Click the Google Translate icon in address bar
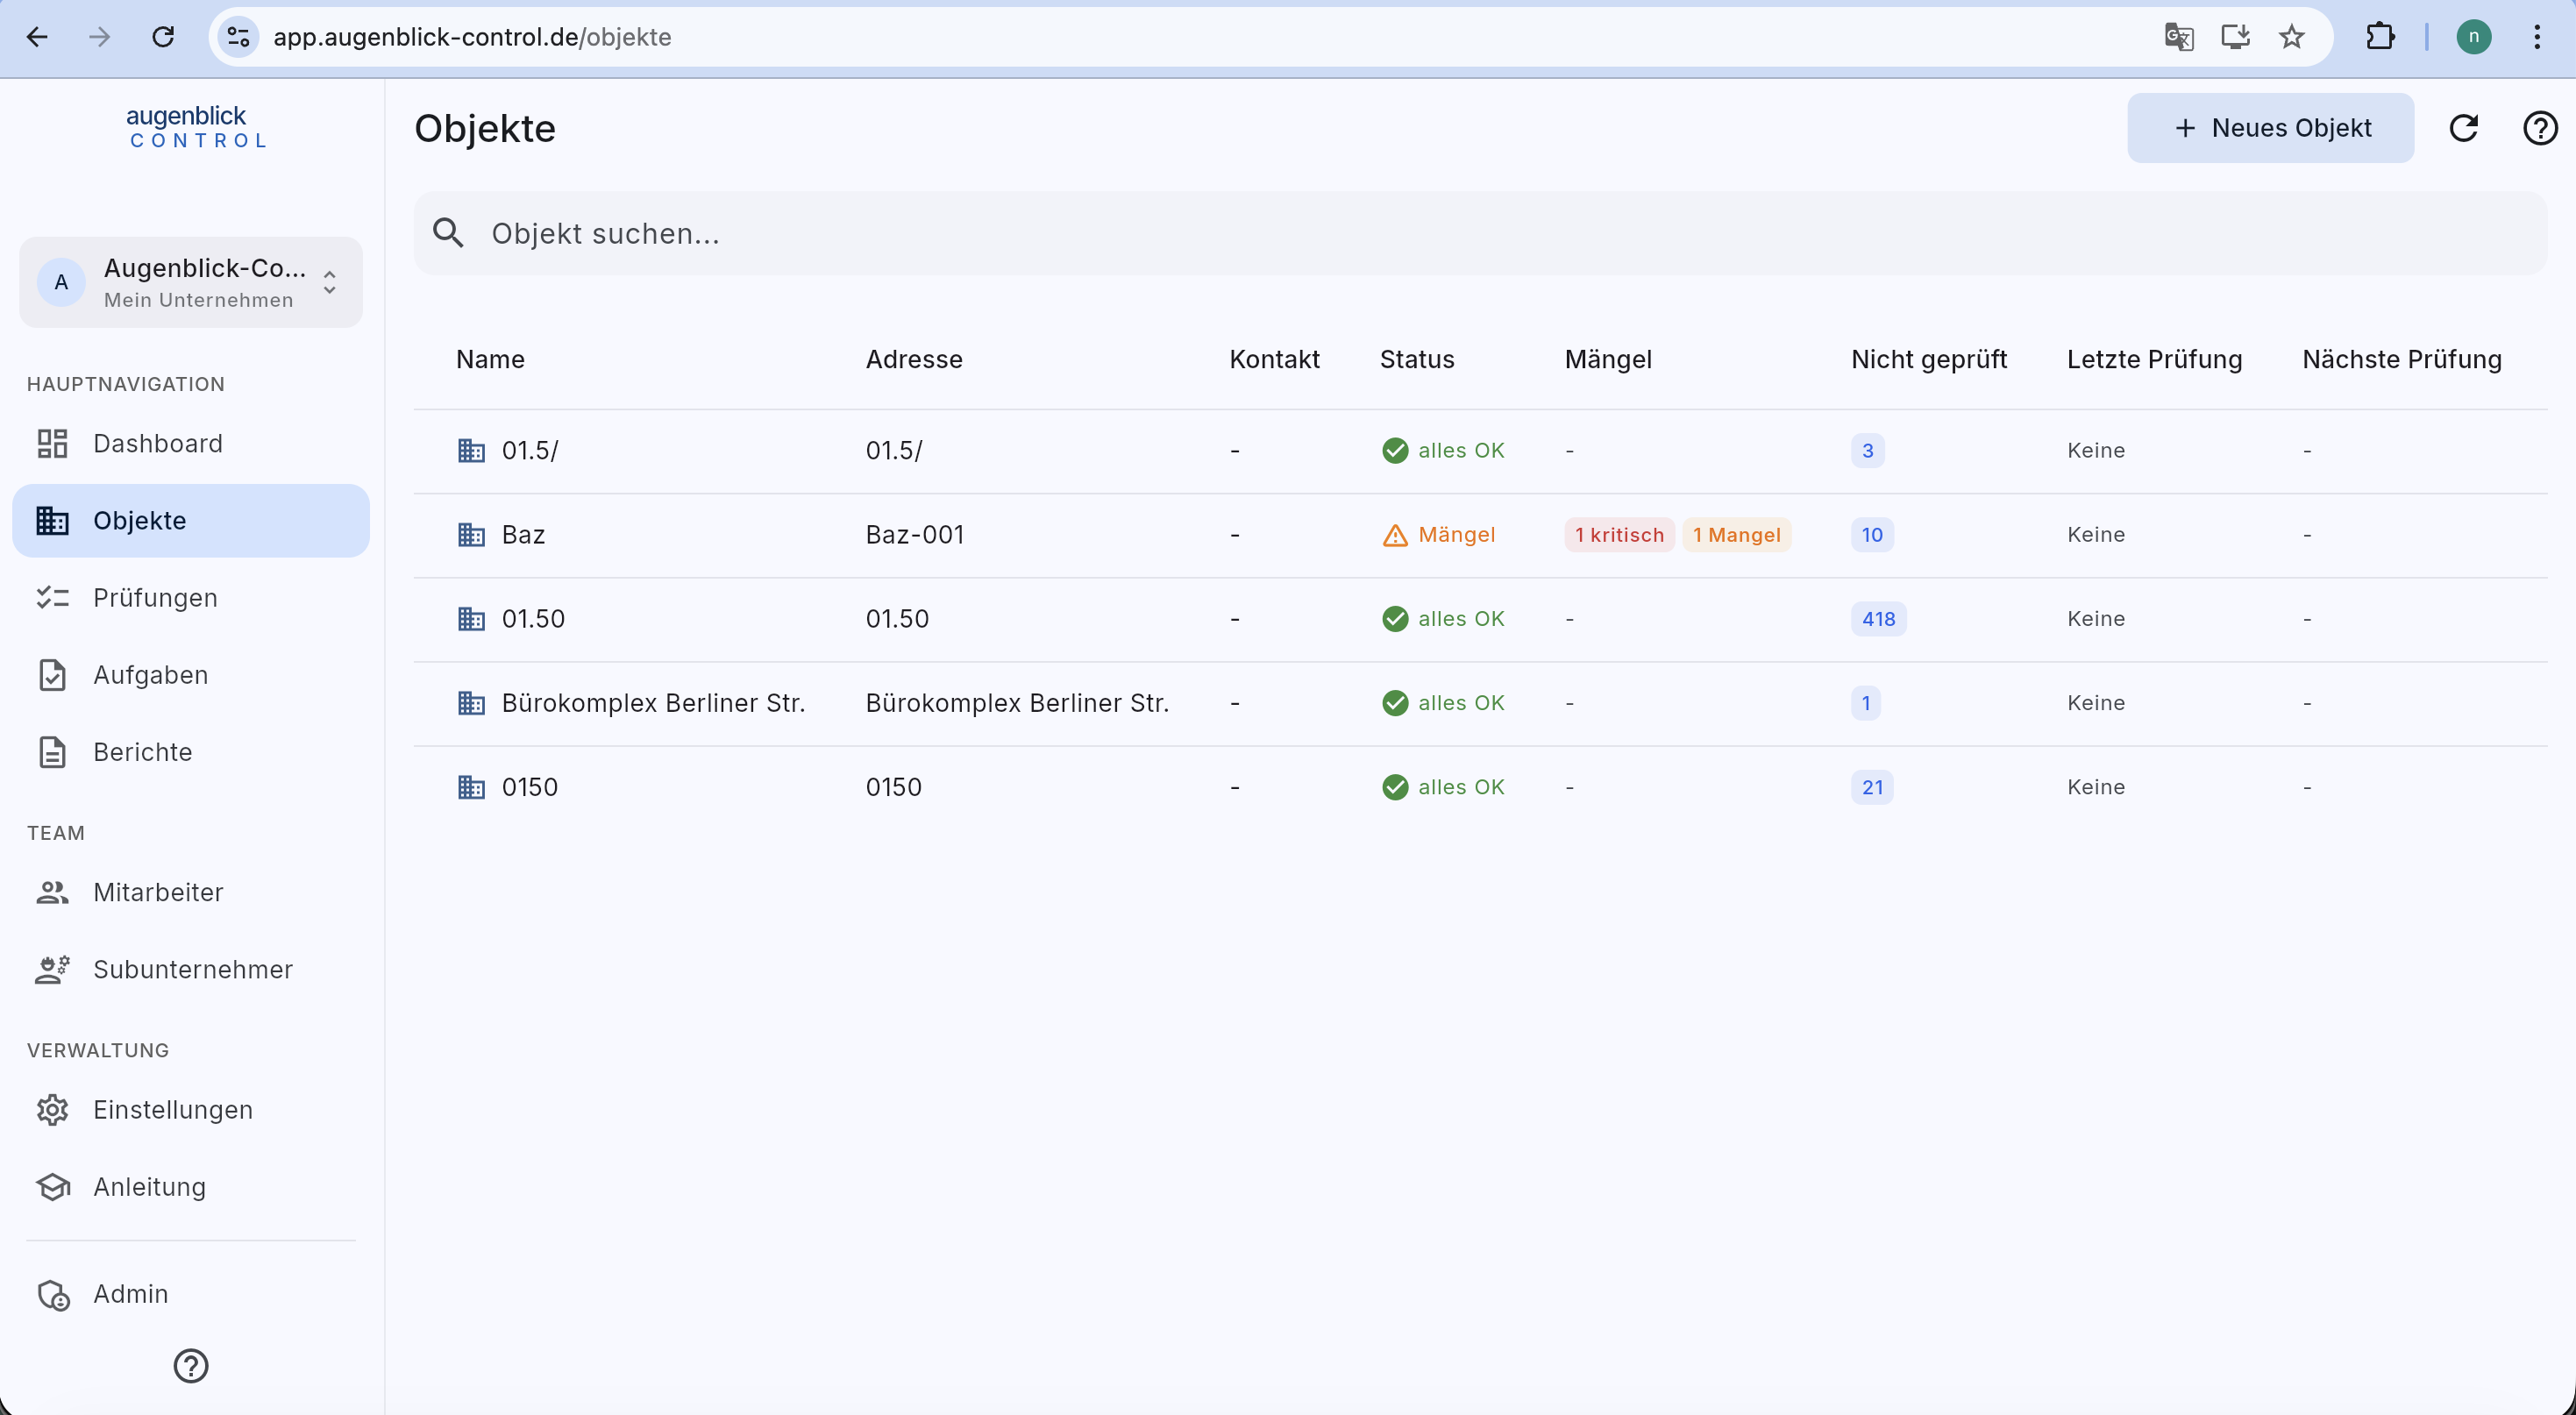 pos(2179,37)
